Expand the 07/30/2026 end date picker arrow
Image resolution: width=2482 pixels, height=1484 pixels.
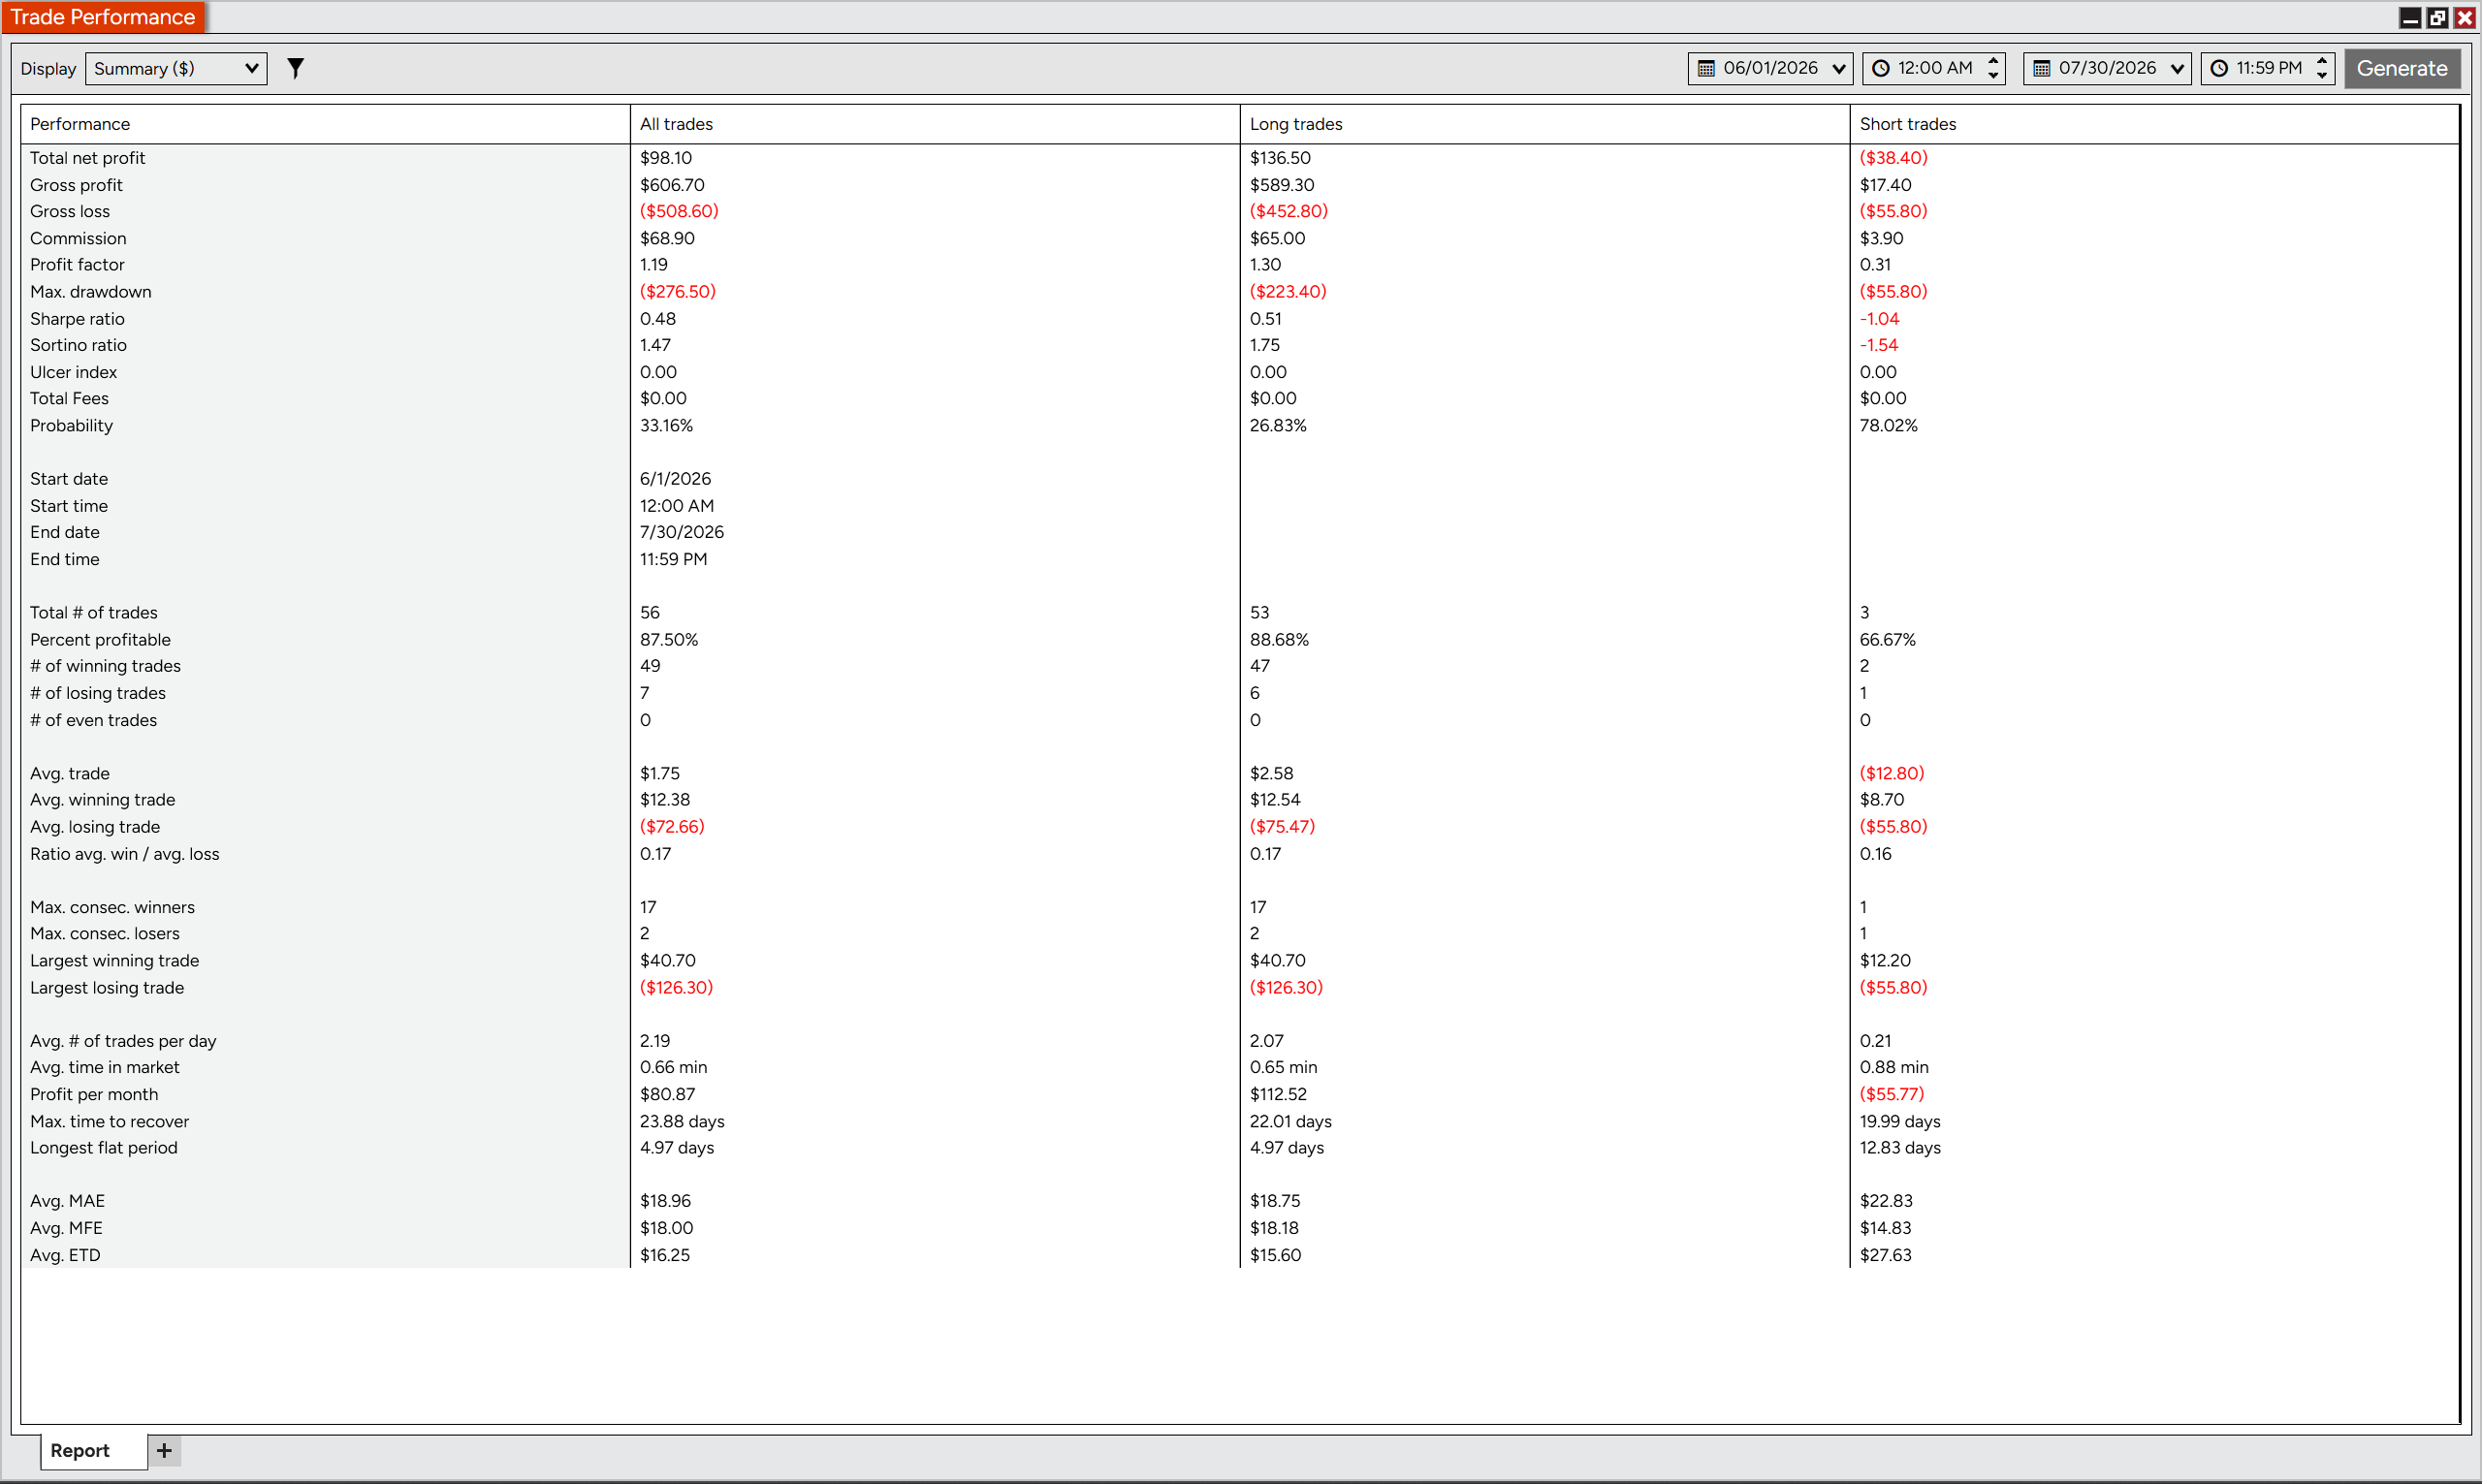click(2176, 69)
